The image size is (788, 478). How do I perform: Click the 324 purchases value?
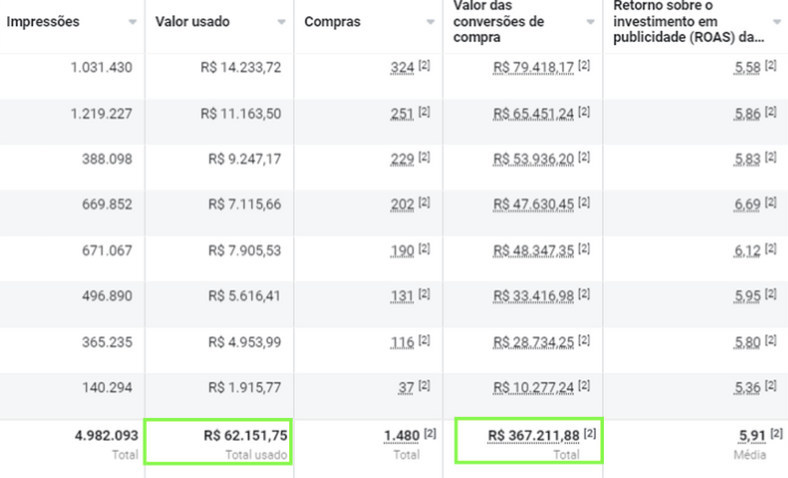click(x=403, y=67)
